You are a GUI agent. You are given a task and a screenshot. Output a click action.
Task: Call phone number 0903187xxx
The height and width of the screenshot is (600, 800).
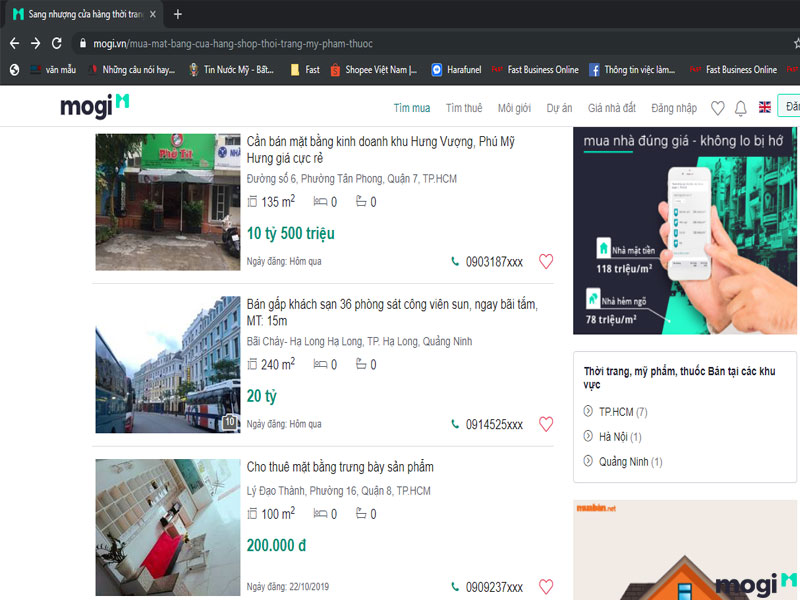[494, 262]
